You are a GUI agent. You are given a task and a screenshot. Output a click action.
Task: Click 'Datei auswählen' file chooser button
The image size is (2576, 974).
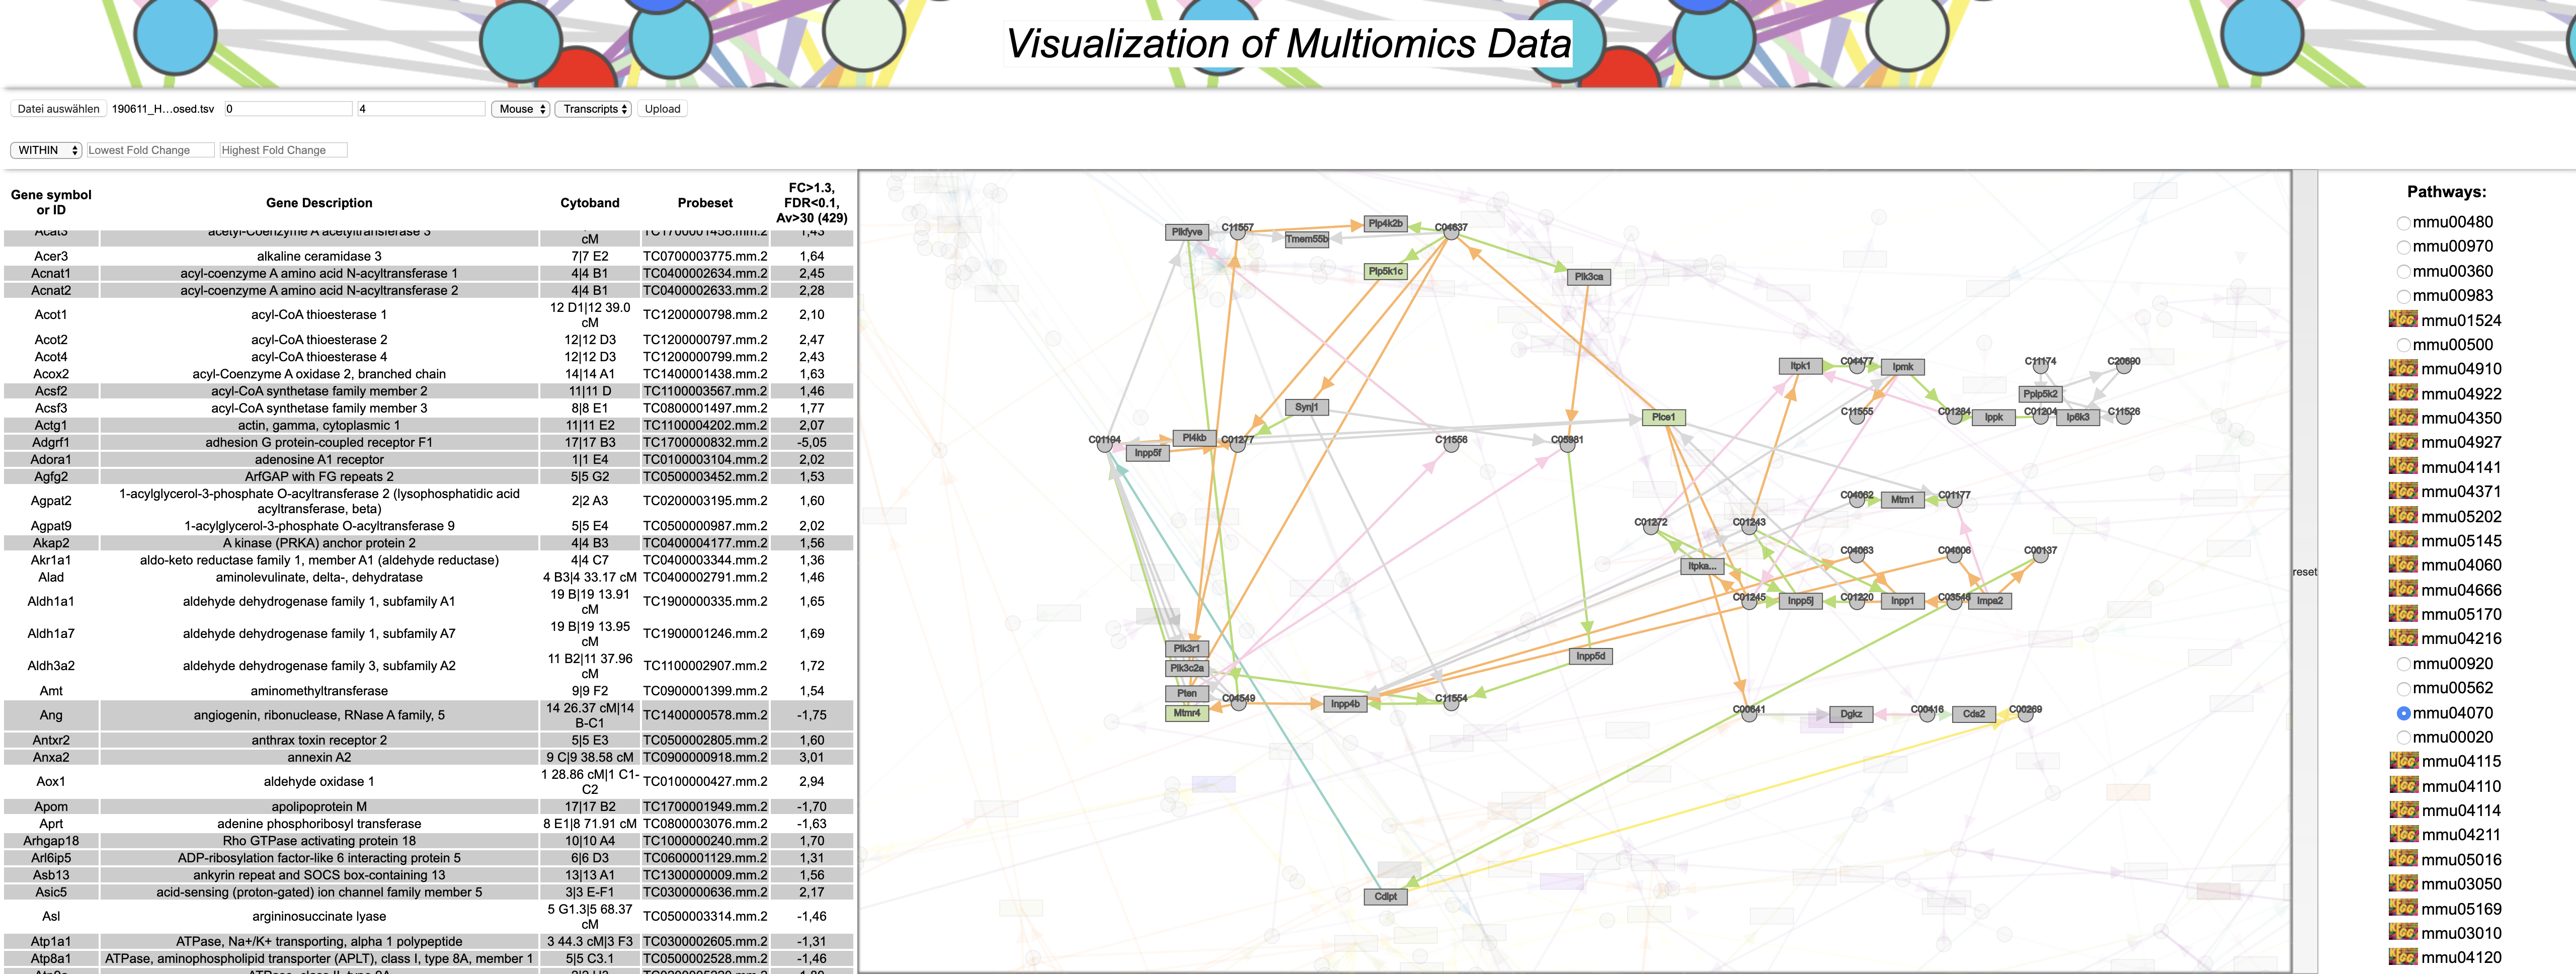pyautogui.click(x=59, y=109)
